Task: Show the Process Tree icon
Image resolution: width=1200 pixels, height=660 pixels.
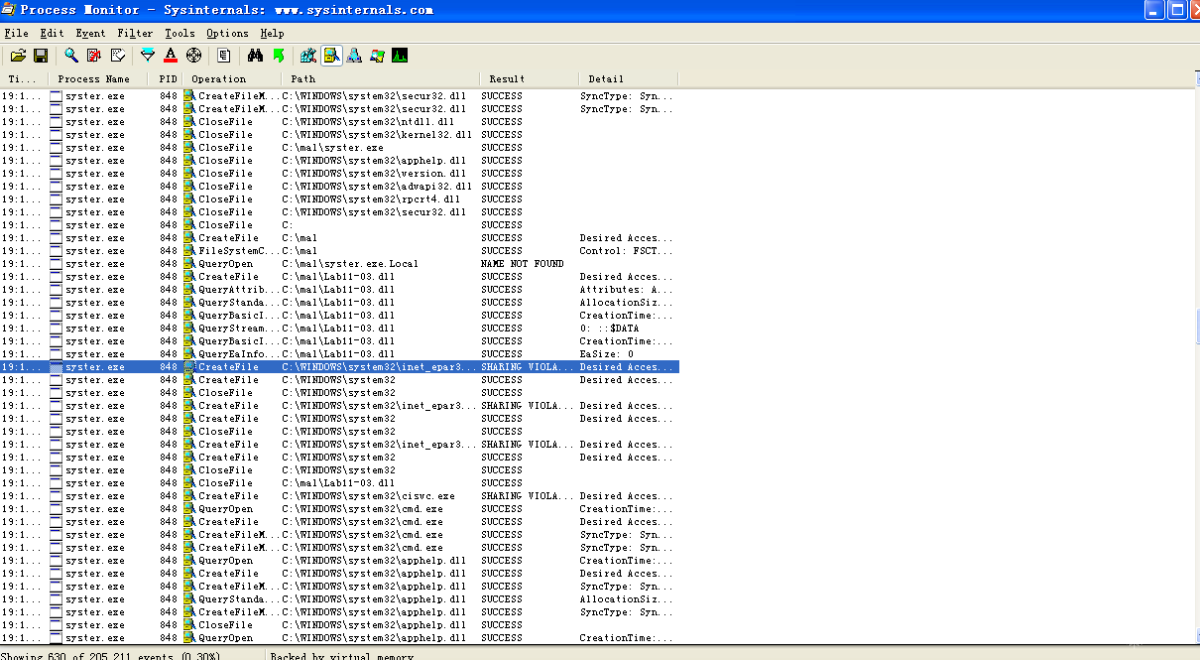Action: [225, 56]
